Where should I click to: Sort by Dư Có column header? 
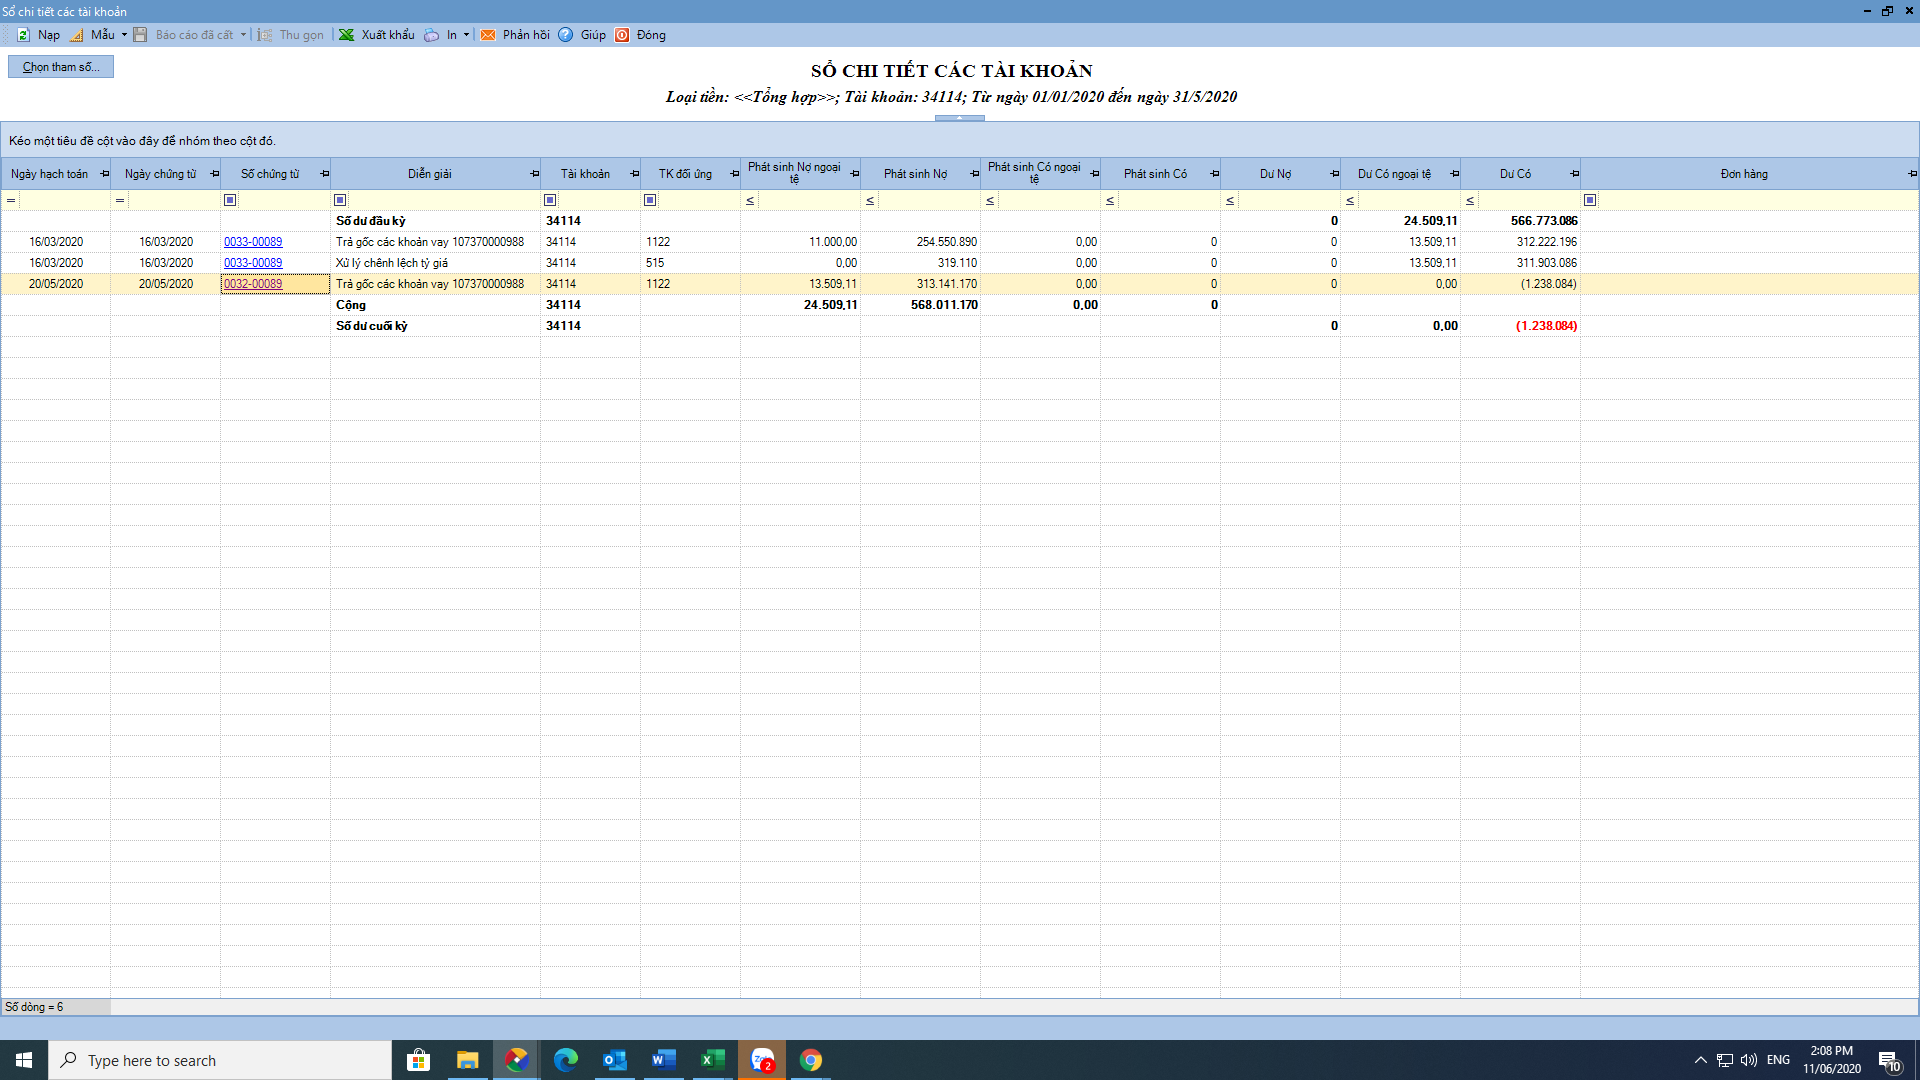coord(1514,174)
